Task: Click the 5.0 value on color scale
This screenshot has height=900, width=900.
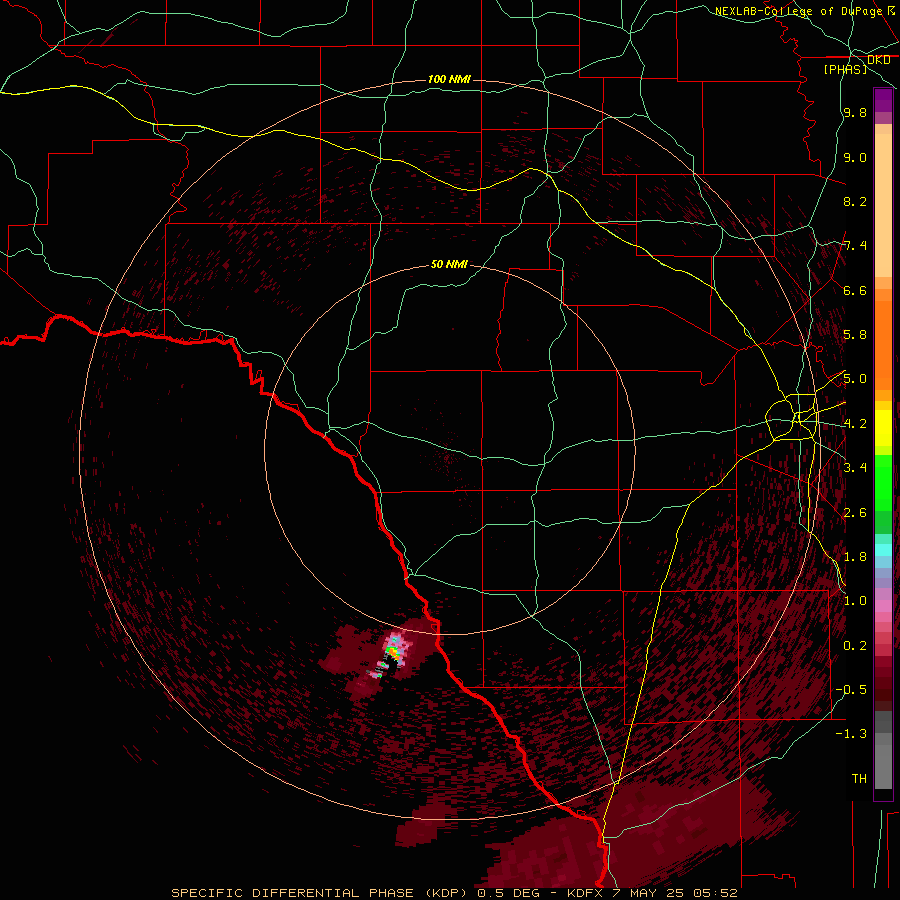Action: pos(855,379)
